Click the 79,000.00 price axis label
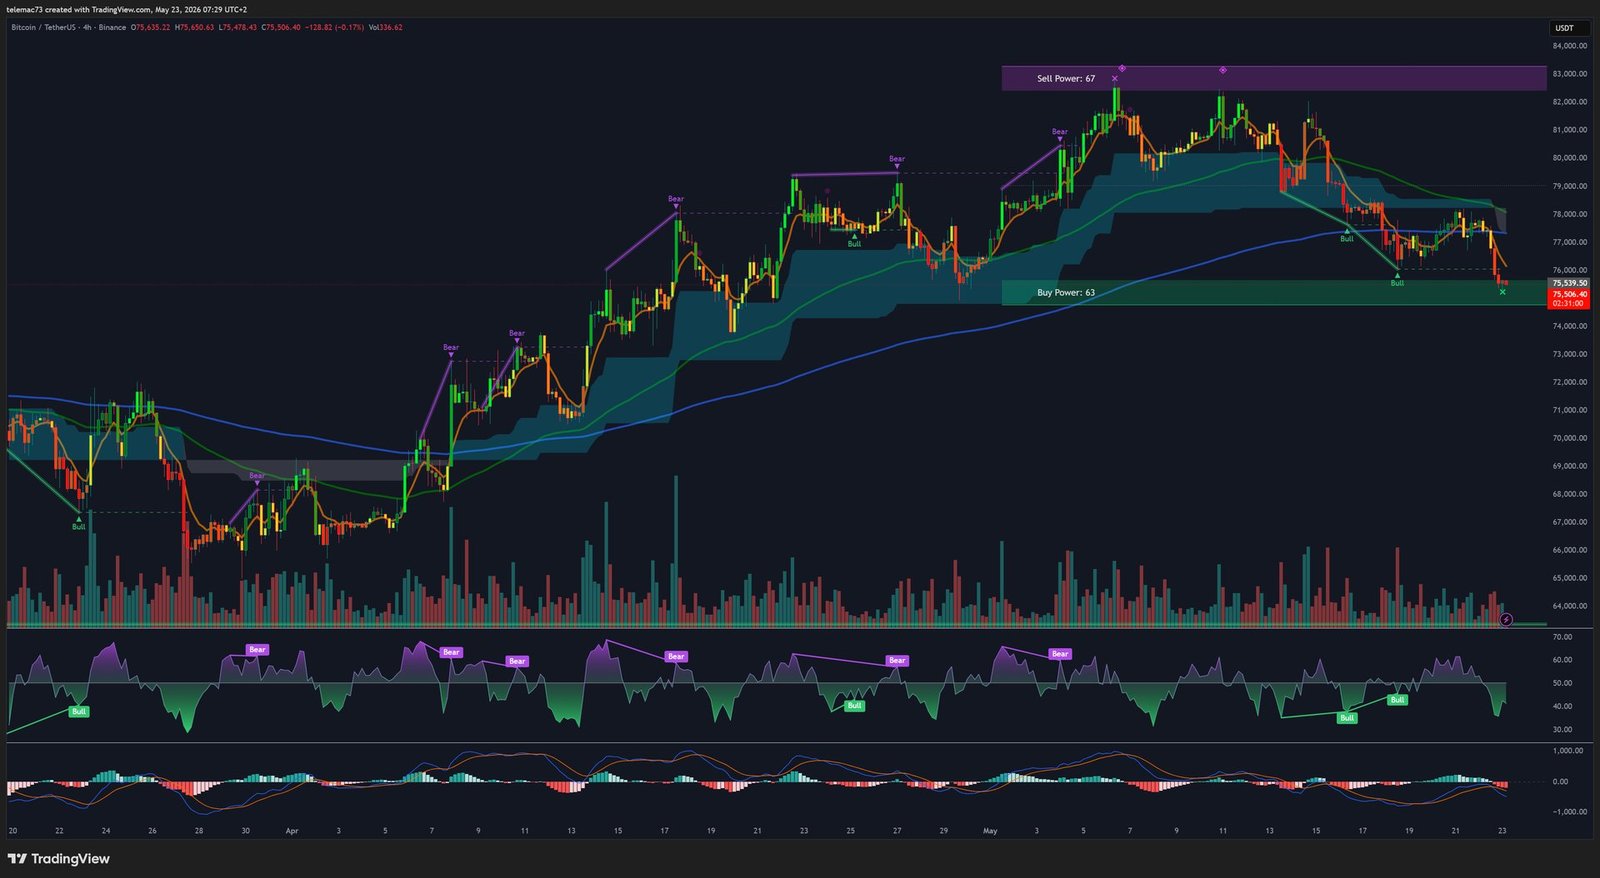 (x=1570, y=186)
